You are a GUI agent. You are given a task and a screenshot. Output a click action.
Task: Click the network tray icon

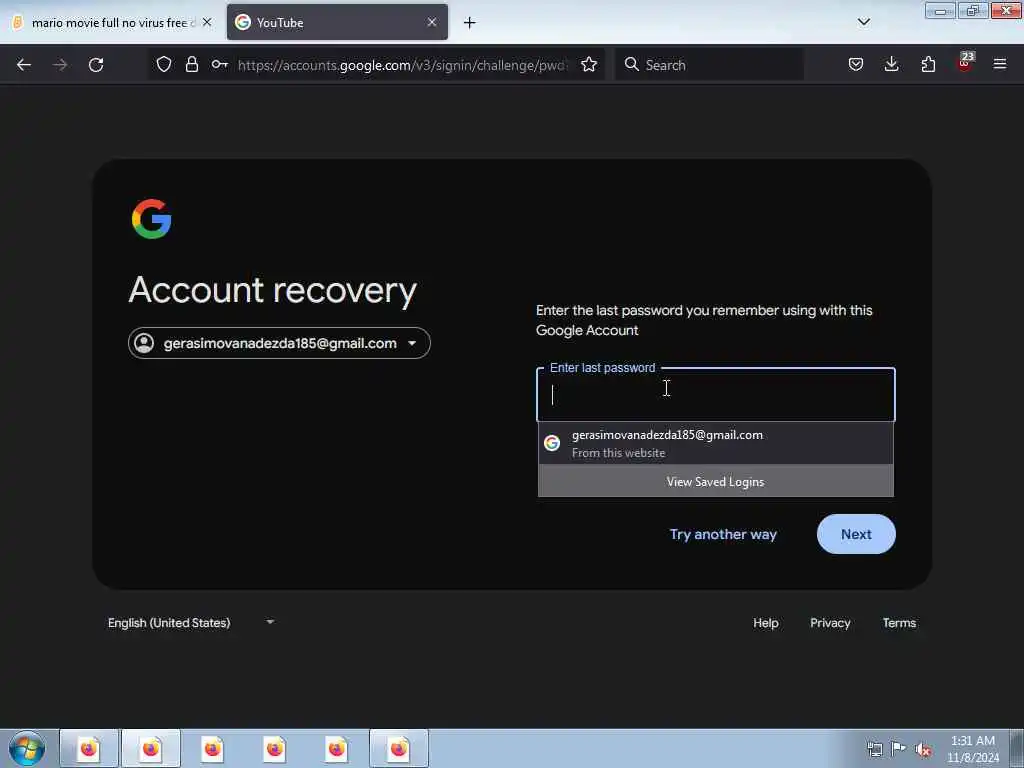[874, 749]
